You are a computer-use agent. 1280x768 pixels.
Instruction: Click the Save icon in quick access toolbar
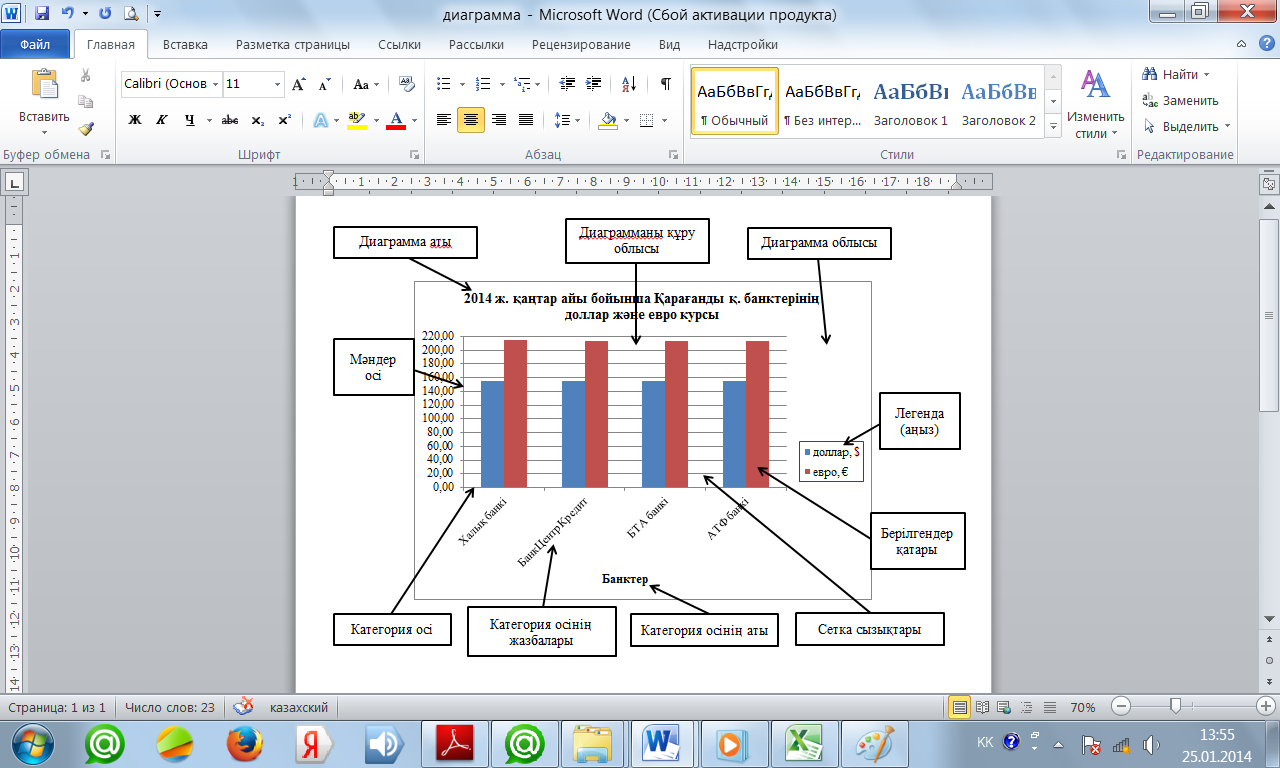tap(41, 14)
